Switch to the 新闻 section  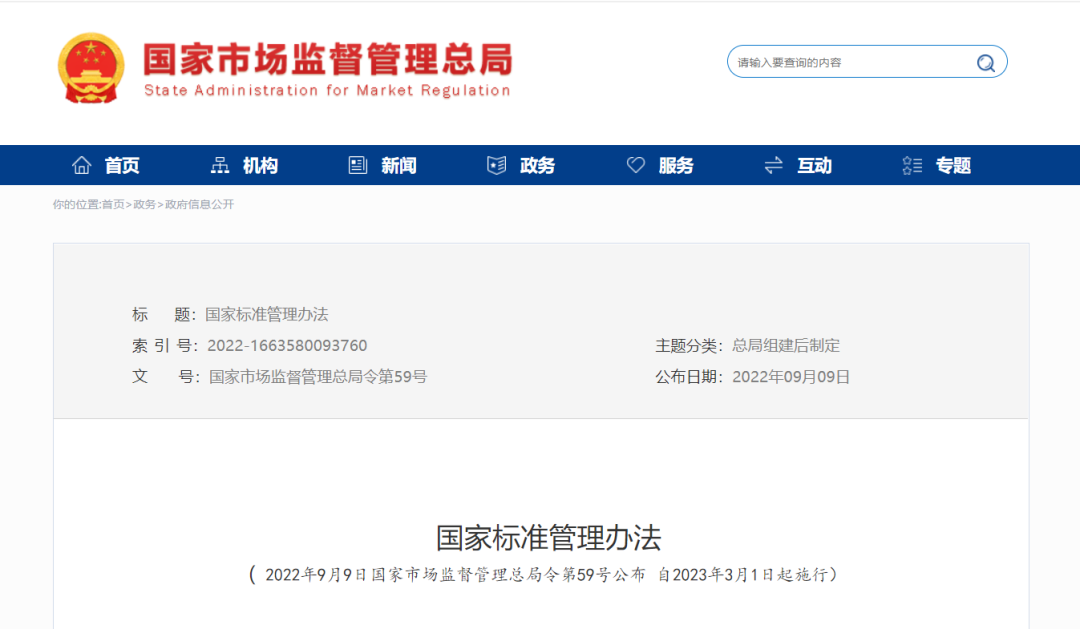coord(396,165)
